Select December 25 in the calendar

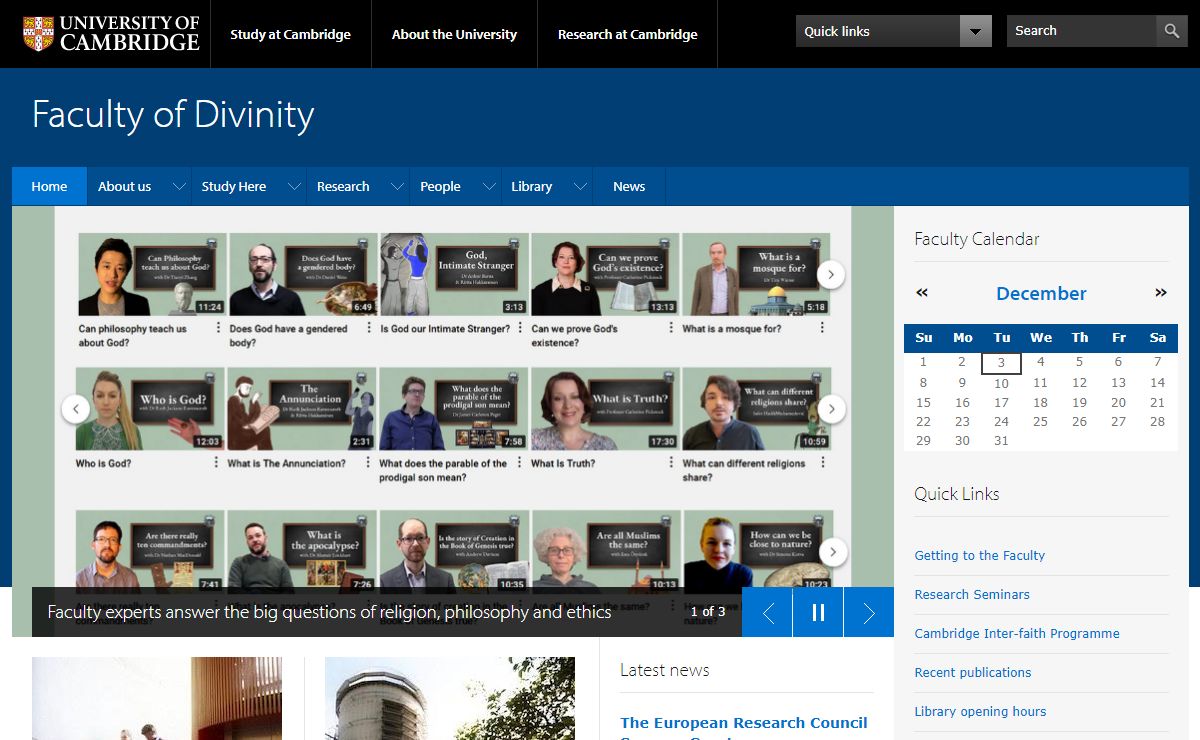pos(1040,421)
